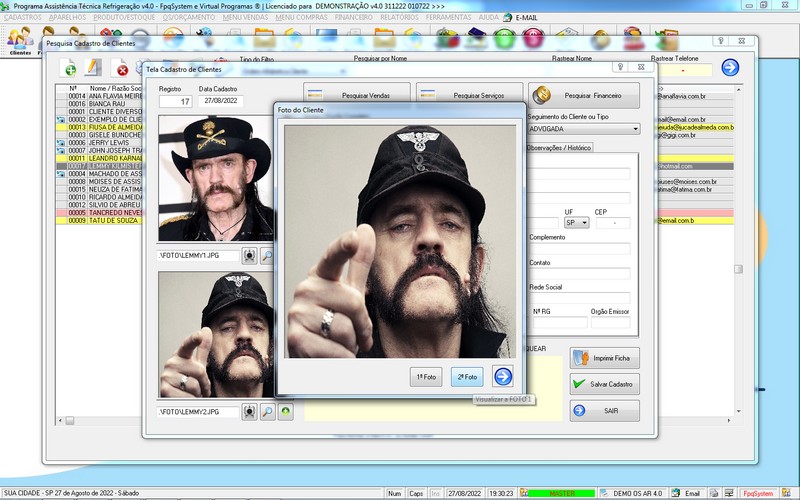Click red delete icon in client search toolbar

[x=121, y=68]
